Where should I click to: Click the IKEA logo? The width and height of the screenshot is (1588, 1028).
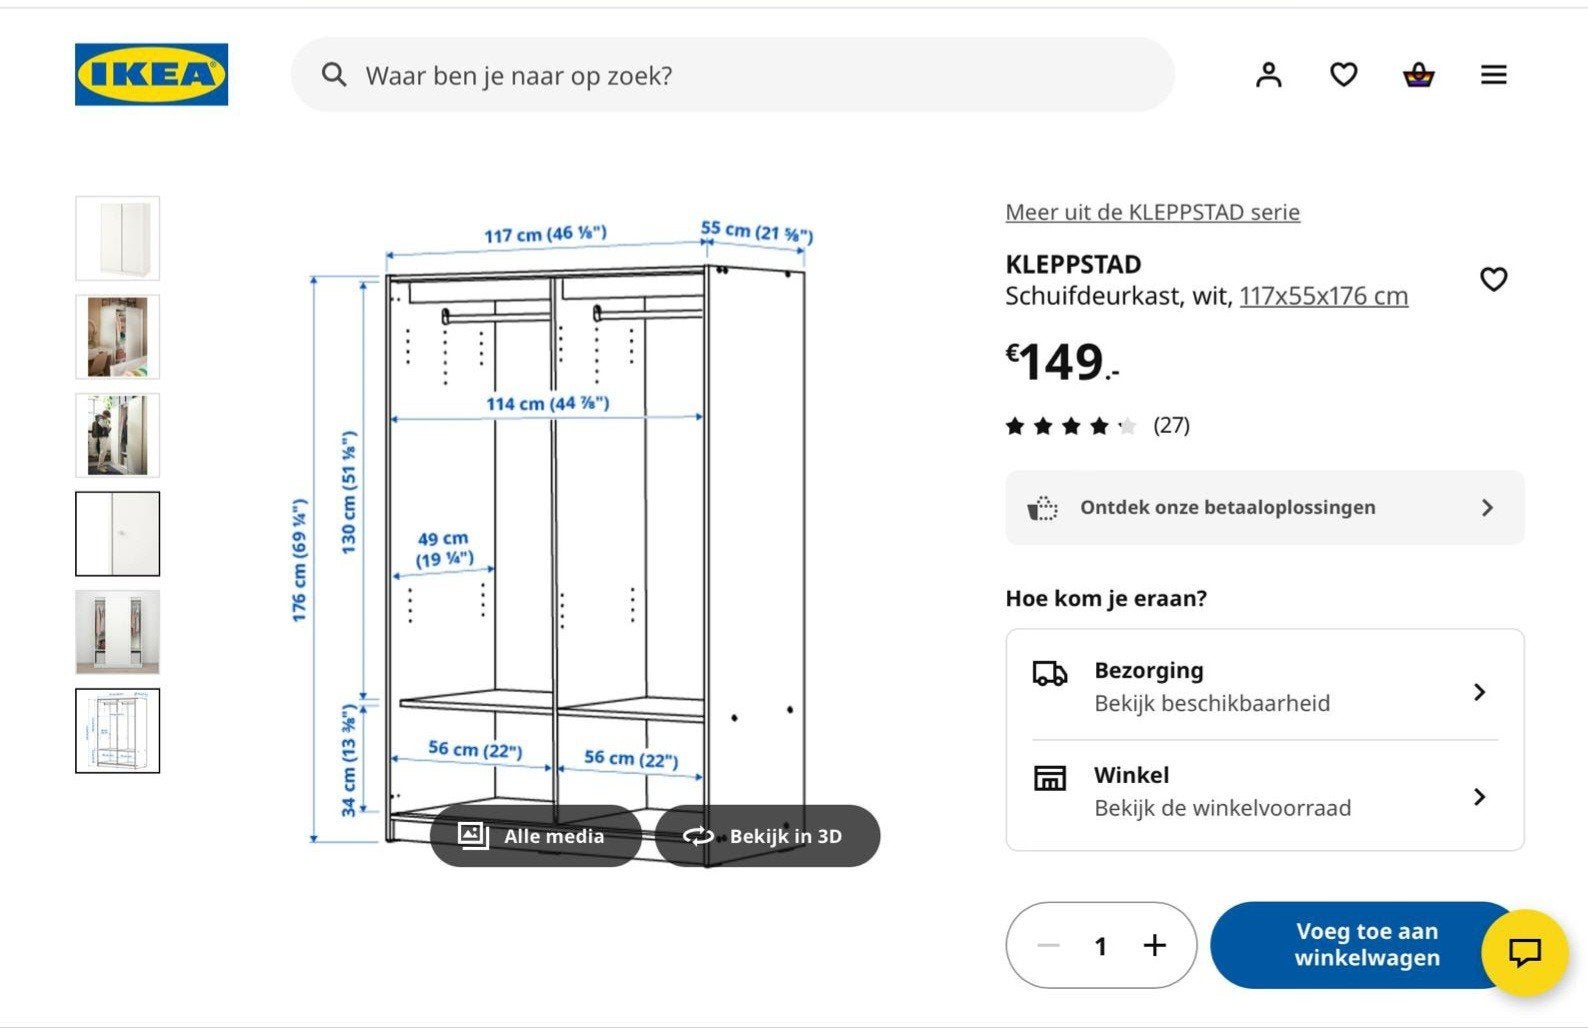point(151,74)
